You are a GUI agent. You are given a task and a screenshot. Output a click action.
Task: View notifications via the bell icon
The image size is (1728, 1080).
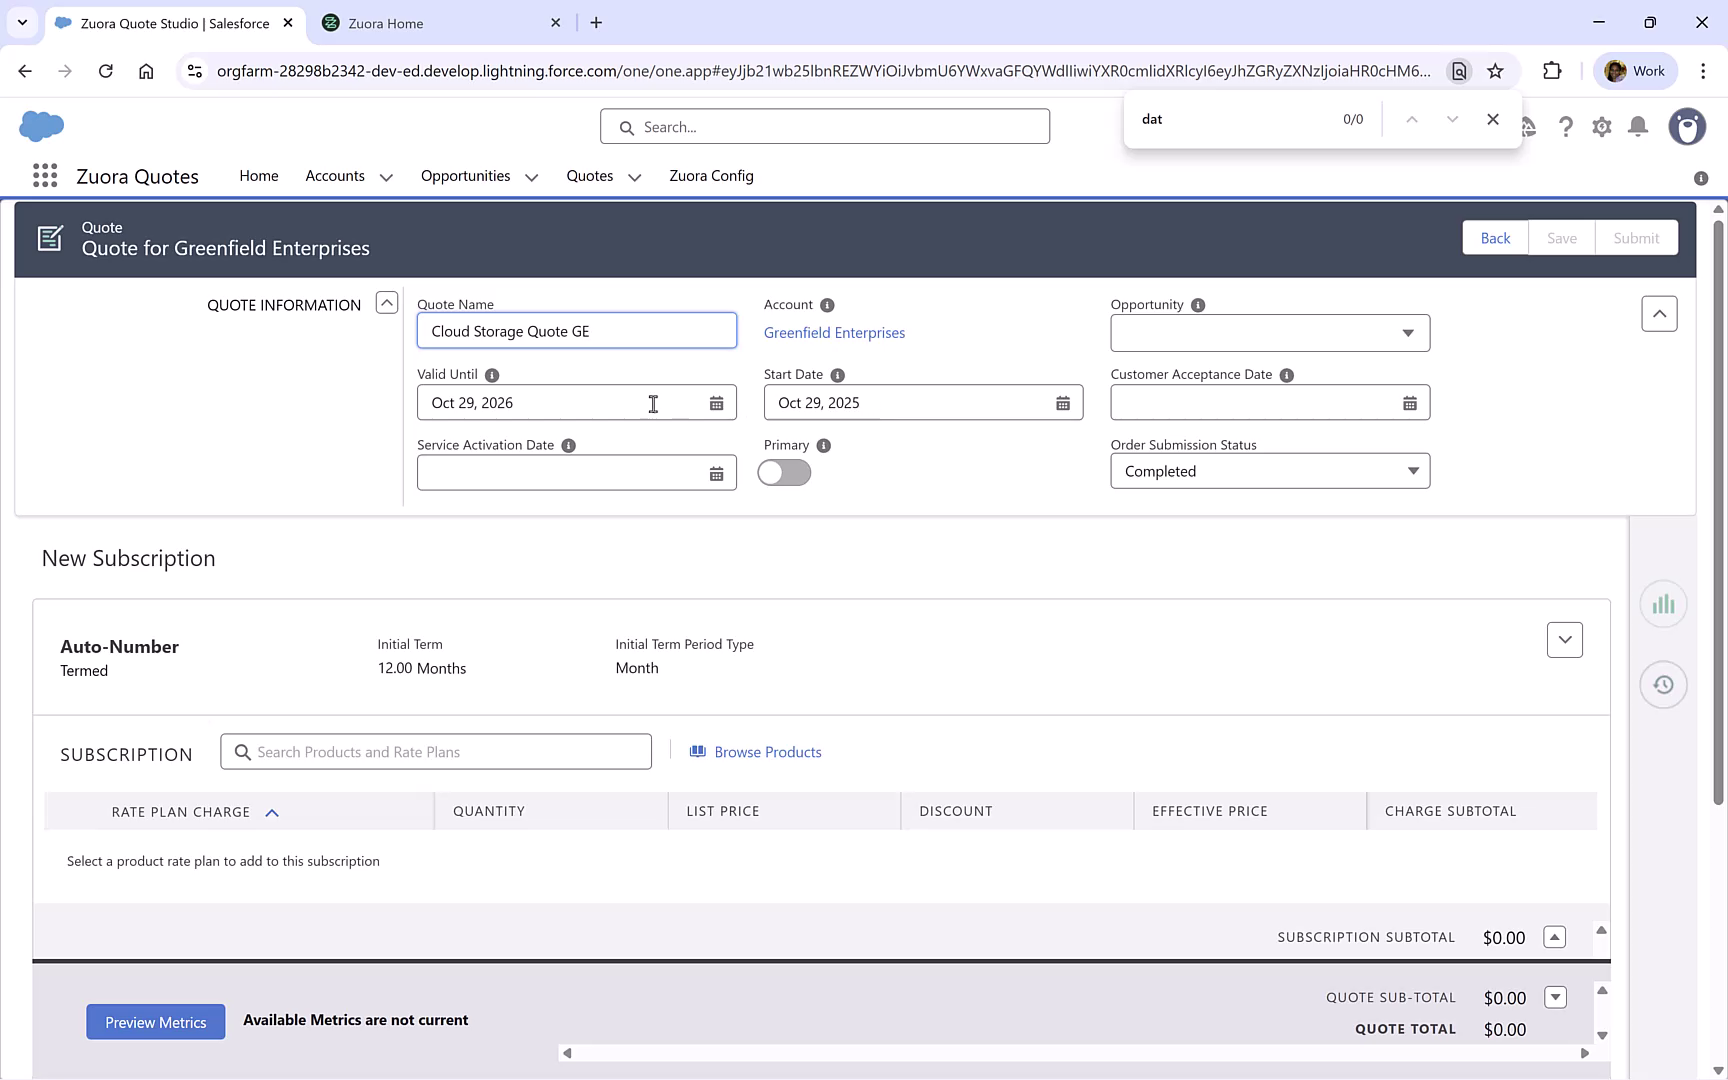point(1637,127)
